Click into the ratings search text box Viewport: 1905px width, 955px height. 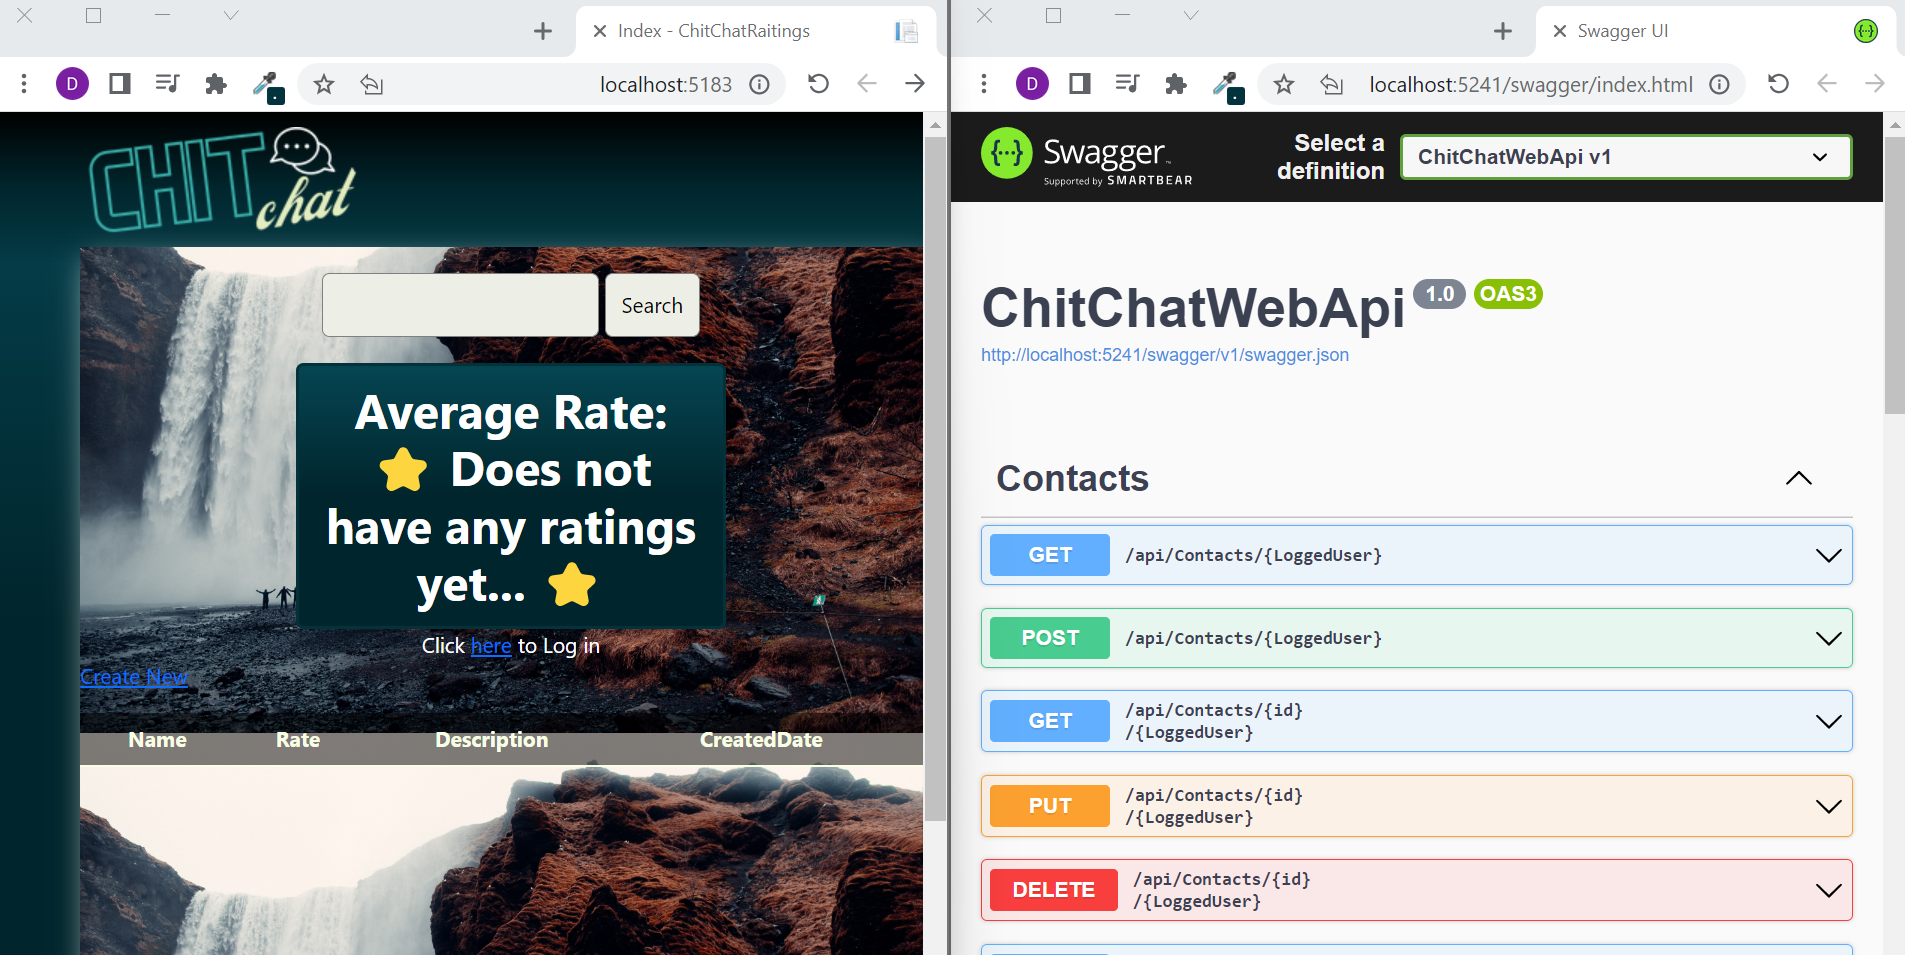pos(460,305)
